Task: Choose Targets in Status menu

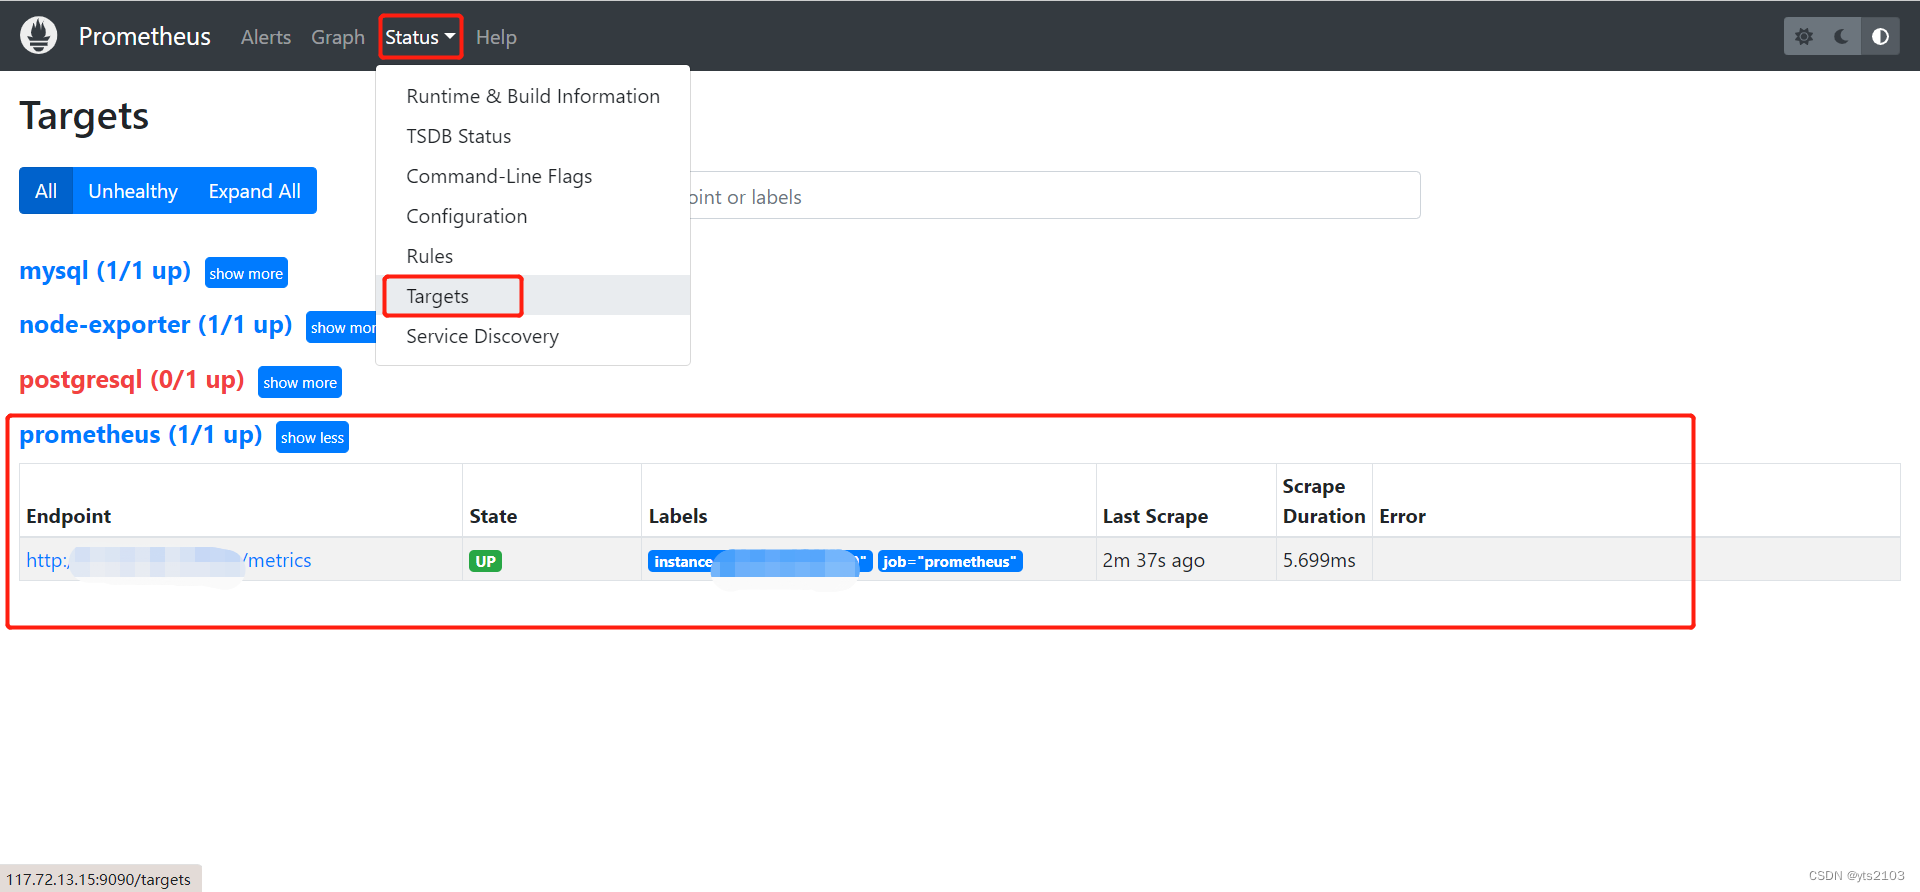Action: pyautogui.click(x=533, y=296)
